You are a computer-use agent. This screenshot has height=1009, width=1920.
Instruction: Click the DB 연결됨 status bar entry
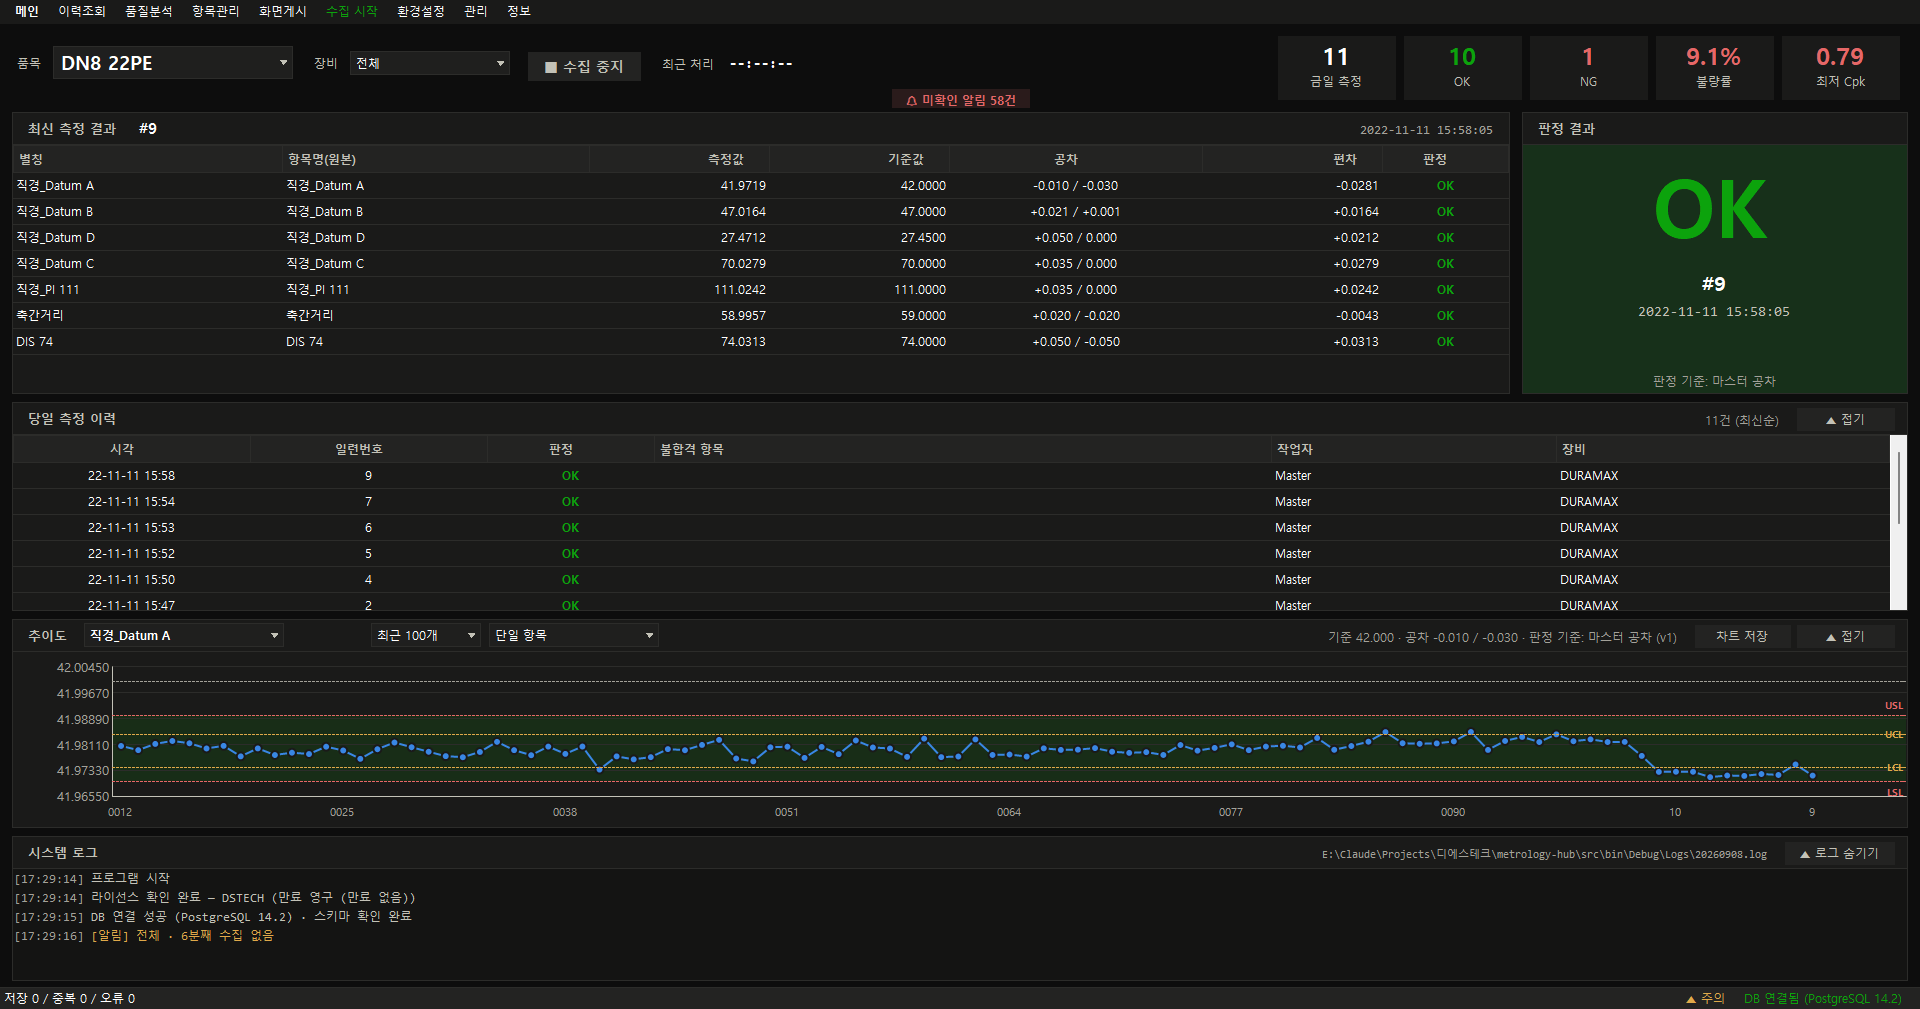(1823, 998)
